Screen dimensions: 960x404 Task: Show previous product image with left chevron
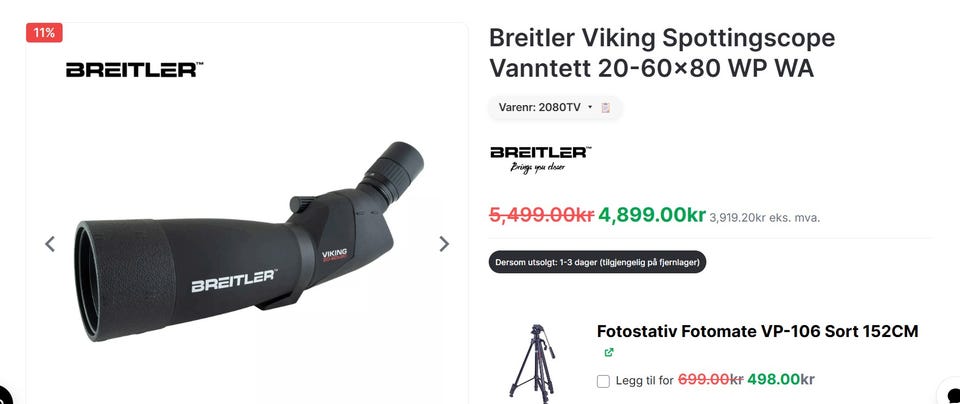click(50, 244)
